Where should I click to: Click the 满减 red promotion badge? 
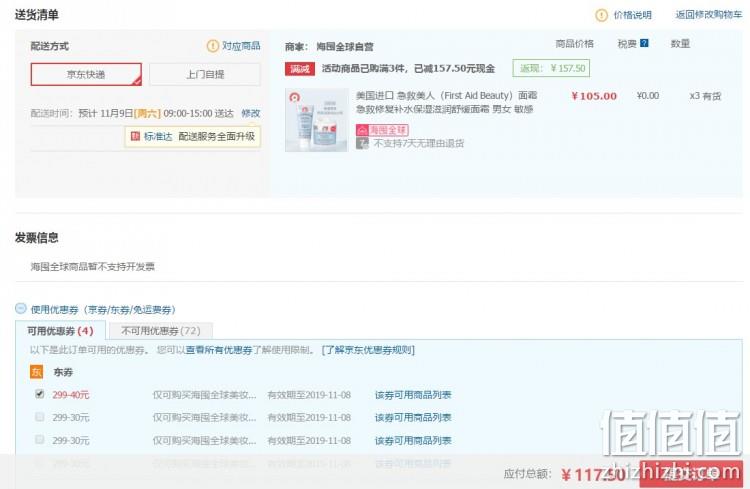(299, 69)
